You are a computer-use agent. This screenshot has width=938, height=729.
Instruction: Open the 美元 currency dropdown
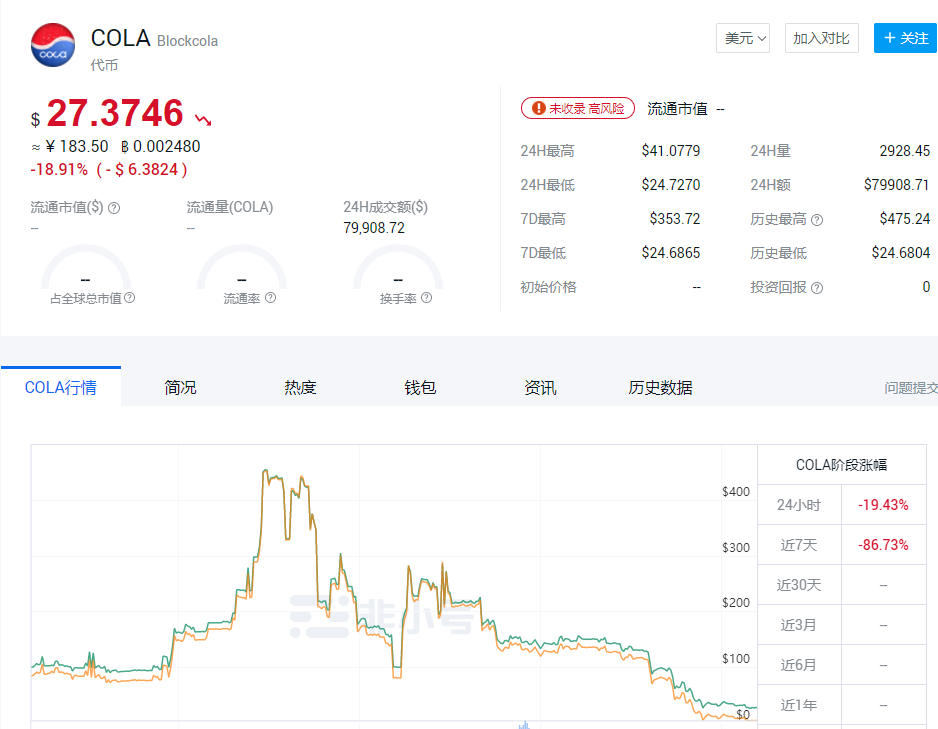742,38
